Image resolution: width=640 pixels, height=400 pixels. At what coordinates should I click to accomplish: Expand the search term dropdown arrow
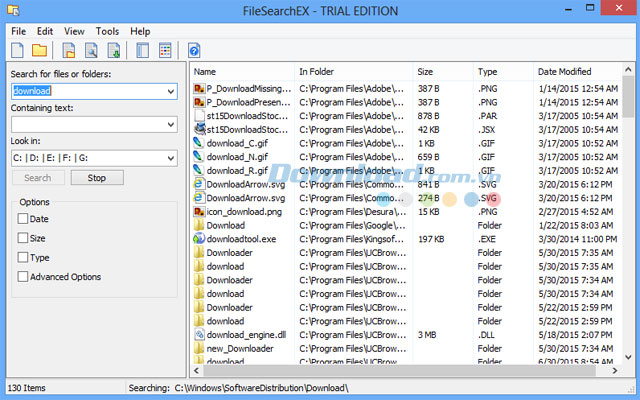pos(171,91)
